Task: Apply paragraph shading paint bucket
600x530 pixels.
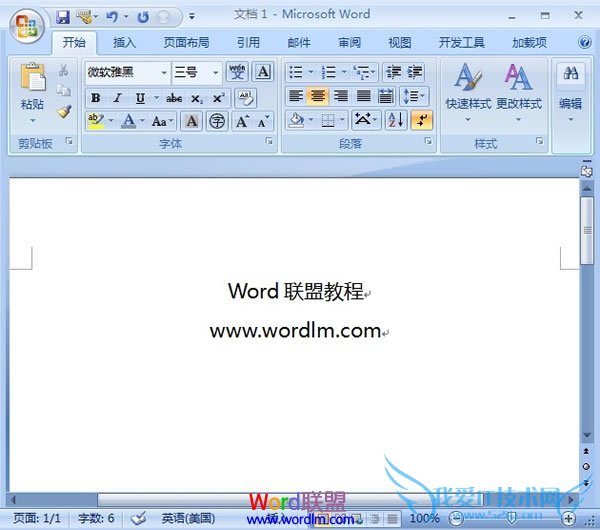Action: click(297, 121)
